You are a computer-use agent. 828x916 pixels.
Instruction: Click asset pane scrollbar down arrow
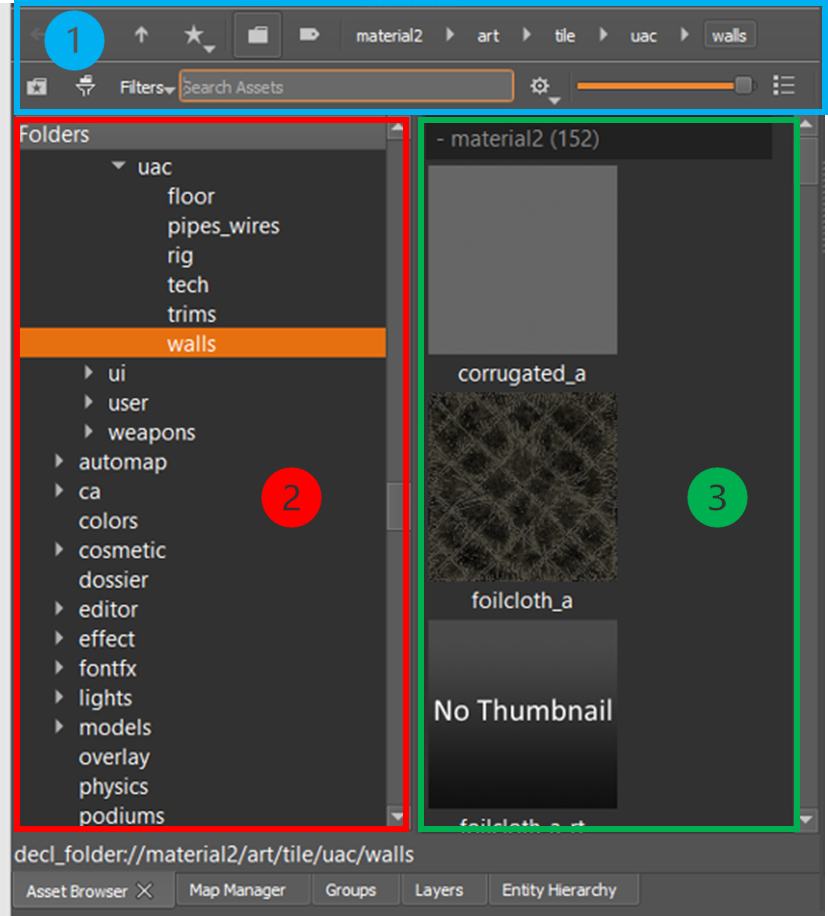click(806, 820)
